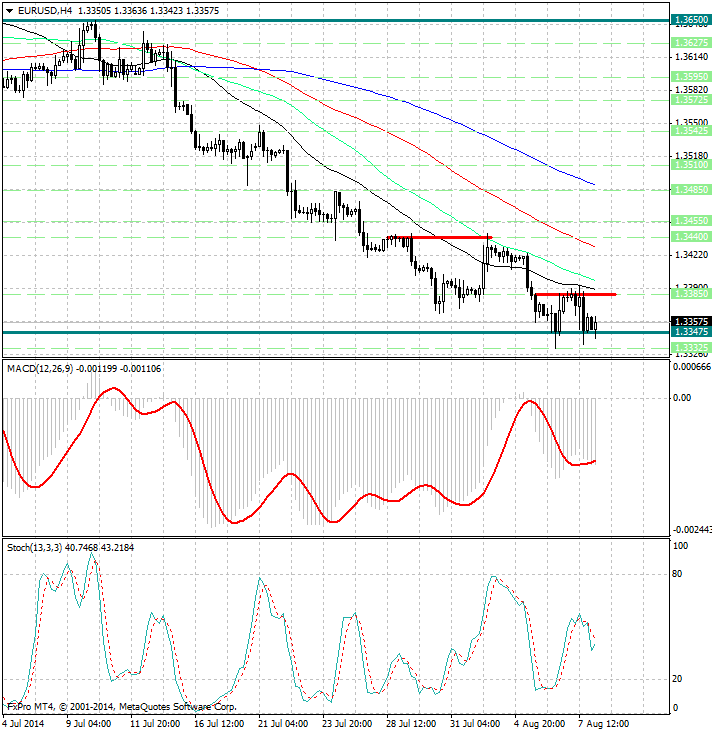Screen dimensions: 712x732
Task: Click the 28 Jul 12:00 time label
Action: click(x=411, y=724)
